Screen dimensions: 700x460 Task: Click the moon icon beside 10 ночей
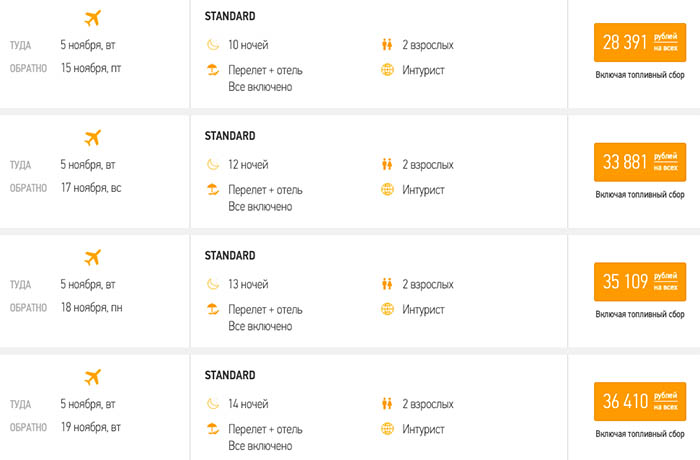click(x=213, y=45)
